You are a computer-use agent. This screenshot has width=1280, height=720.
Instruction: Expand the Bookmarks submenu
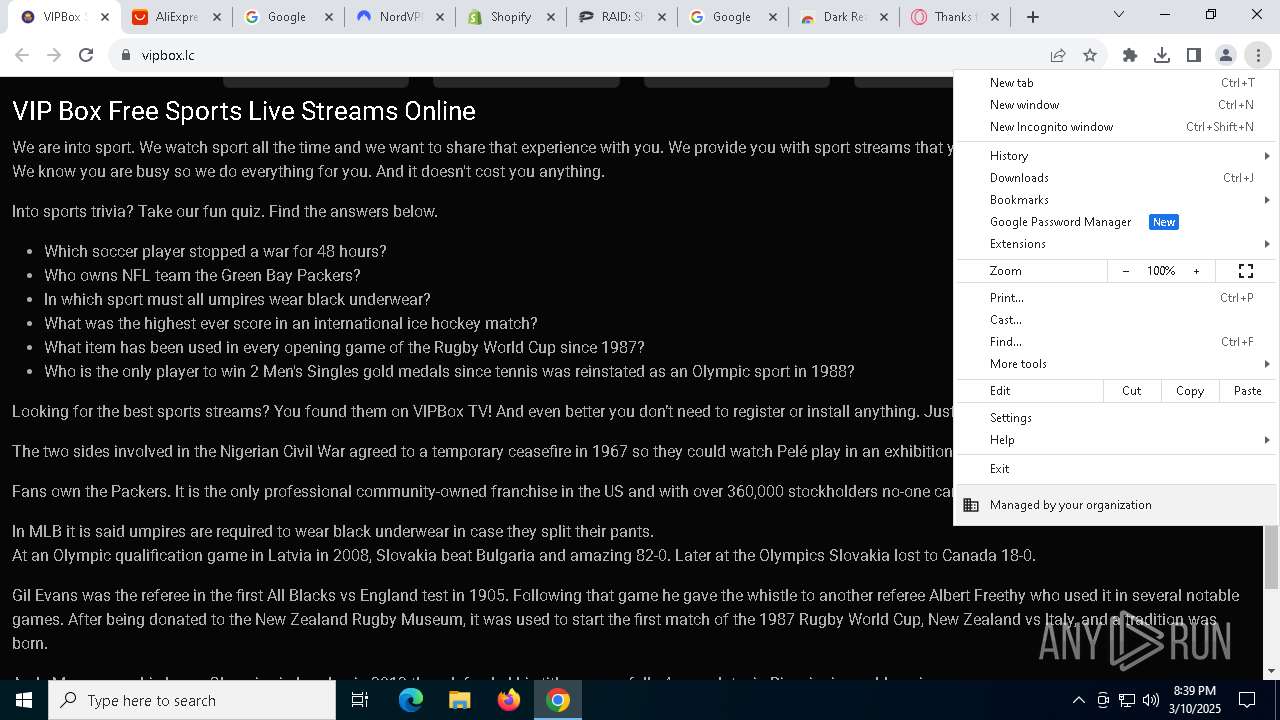(1117, 200)
